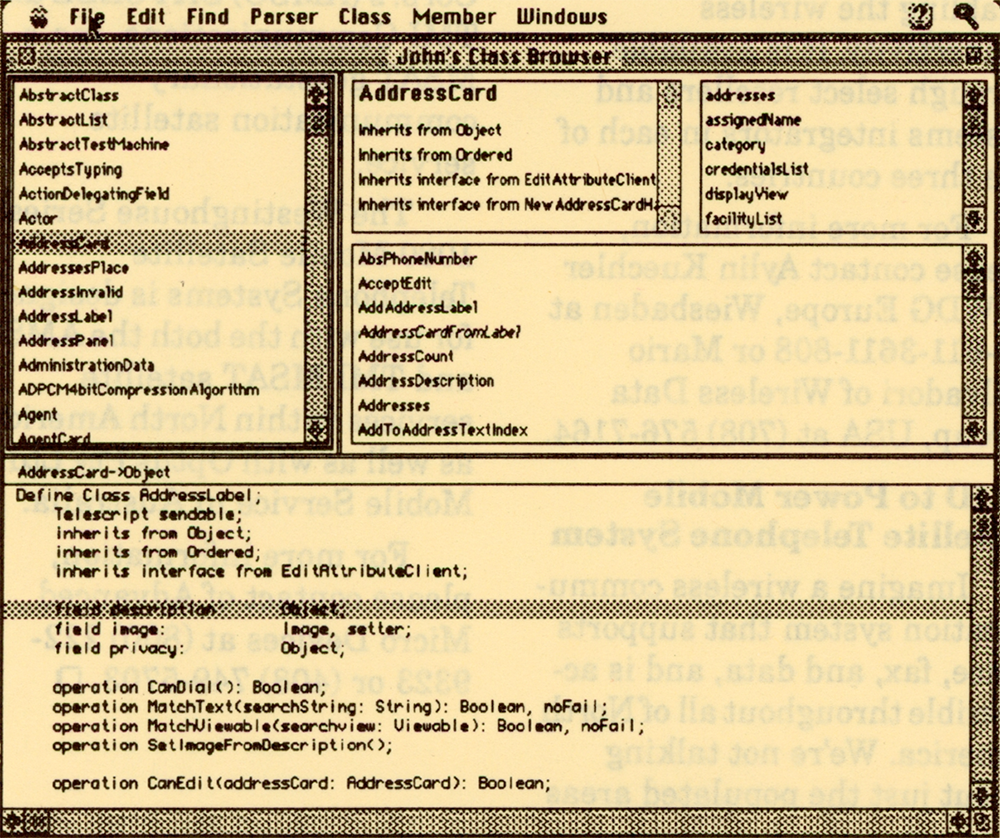Screen dimensions: 1000x838
Task: Click the highlighted 'field description' code line
Action: (487, 610)
